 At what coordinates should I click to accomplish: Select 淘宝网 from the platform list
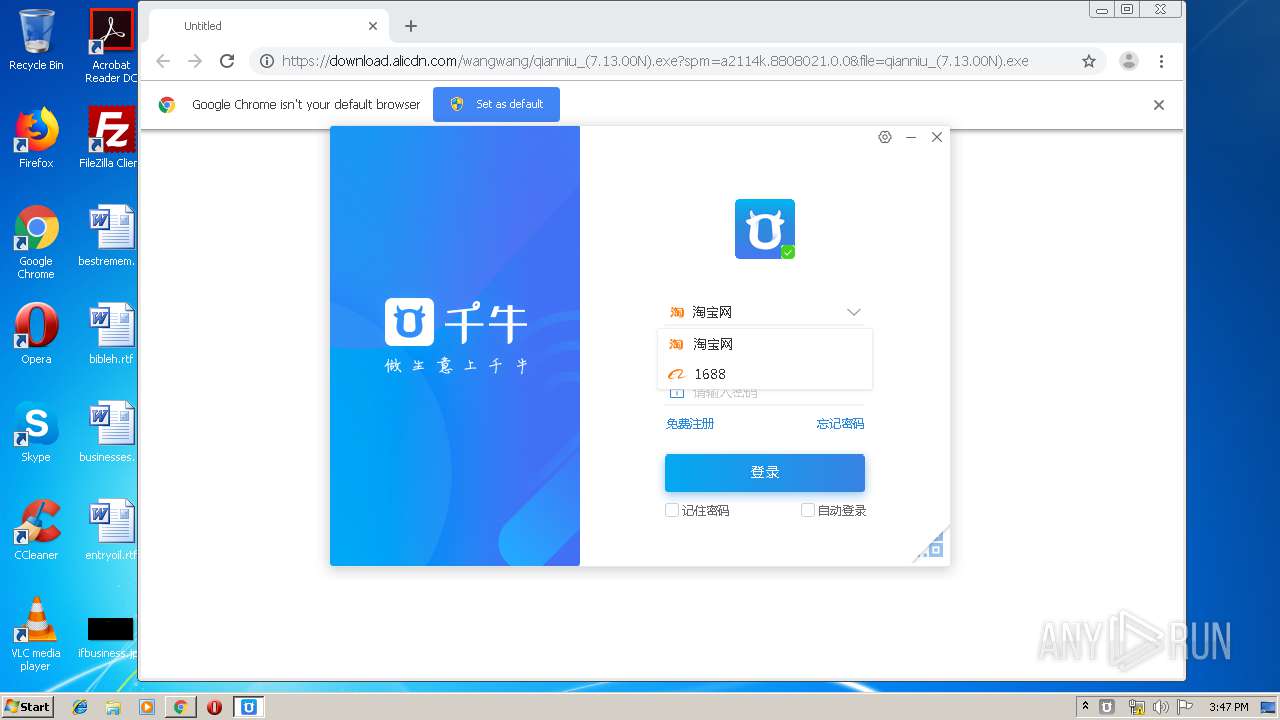click(x=765, y=344)
